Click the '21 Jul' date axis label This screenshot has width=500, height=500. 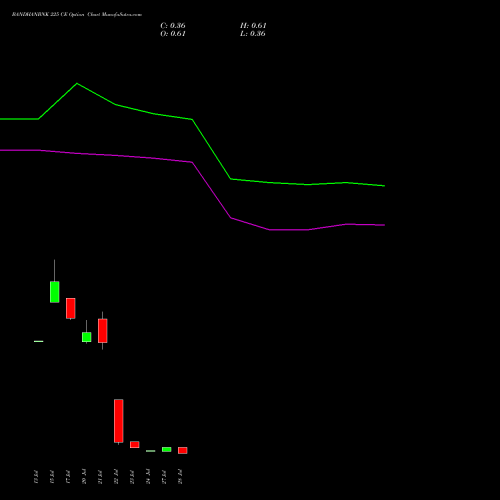coord(100,477)
